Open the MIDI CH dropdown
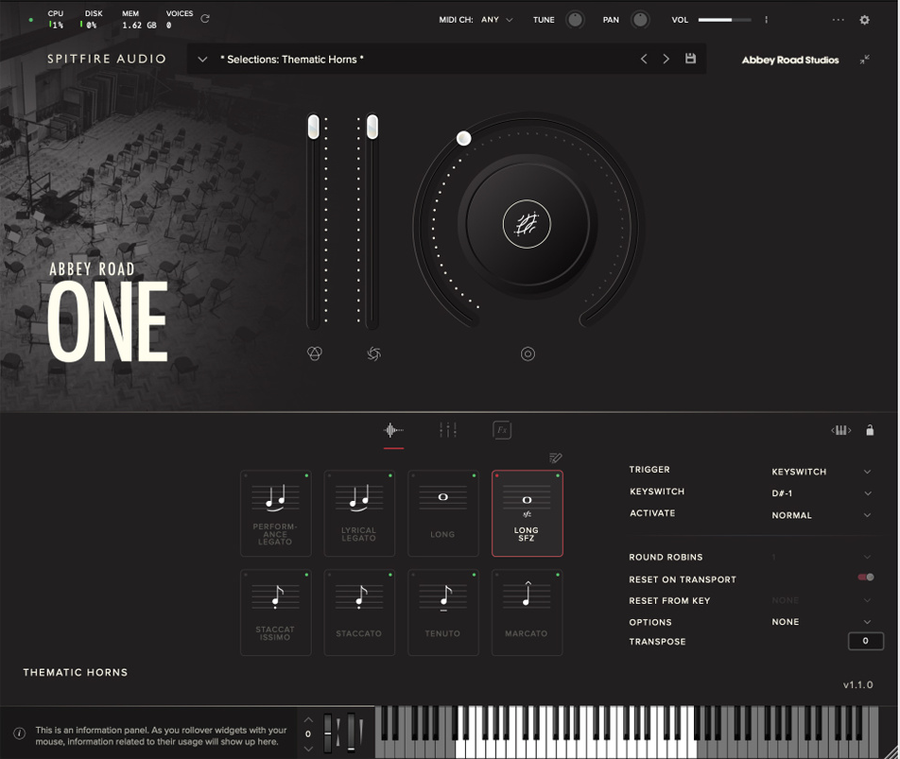 click(x=497, y=20)
